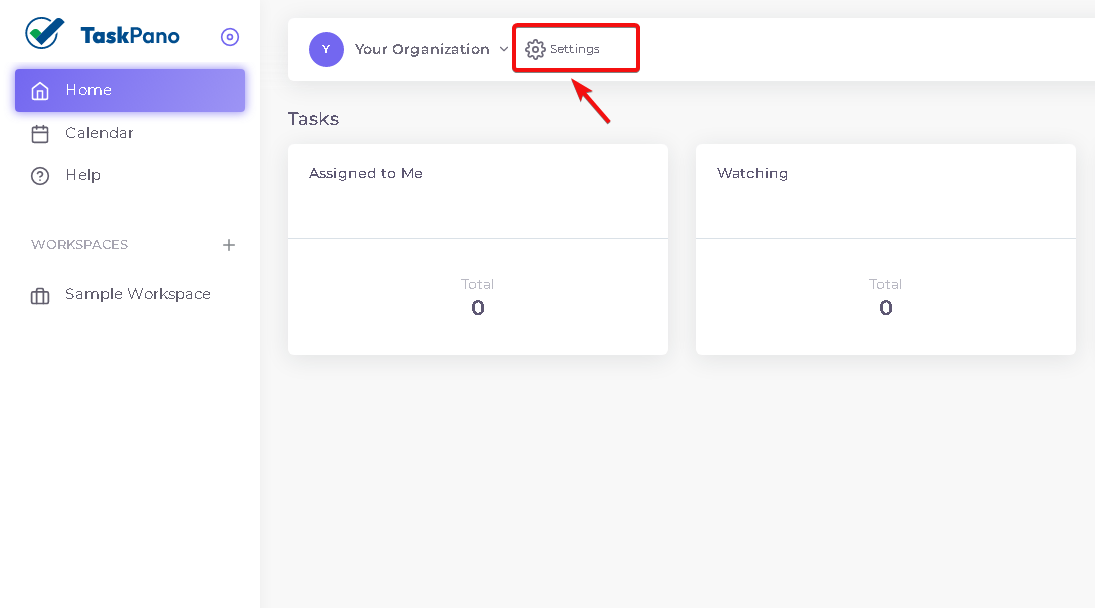Click the Settings text link

click(575, 50)
